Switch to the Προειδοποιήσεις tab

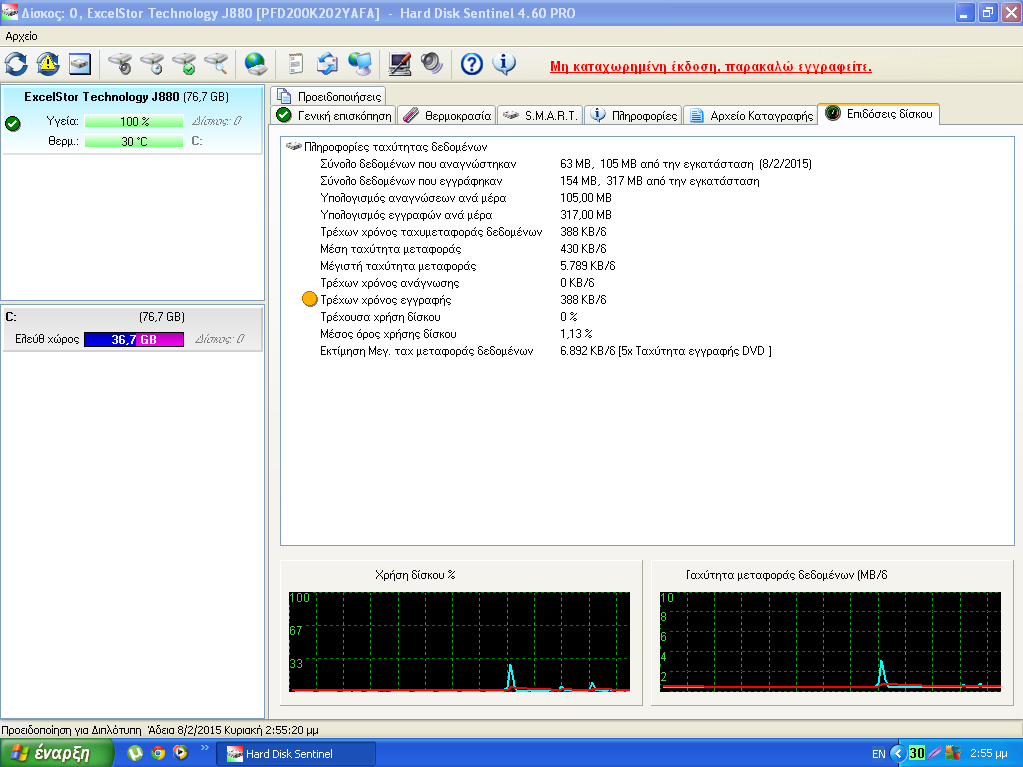coord(329,97)
